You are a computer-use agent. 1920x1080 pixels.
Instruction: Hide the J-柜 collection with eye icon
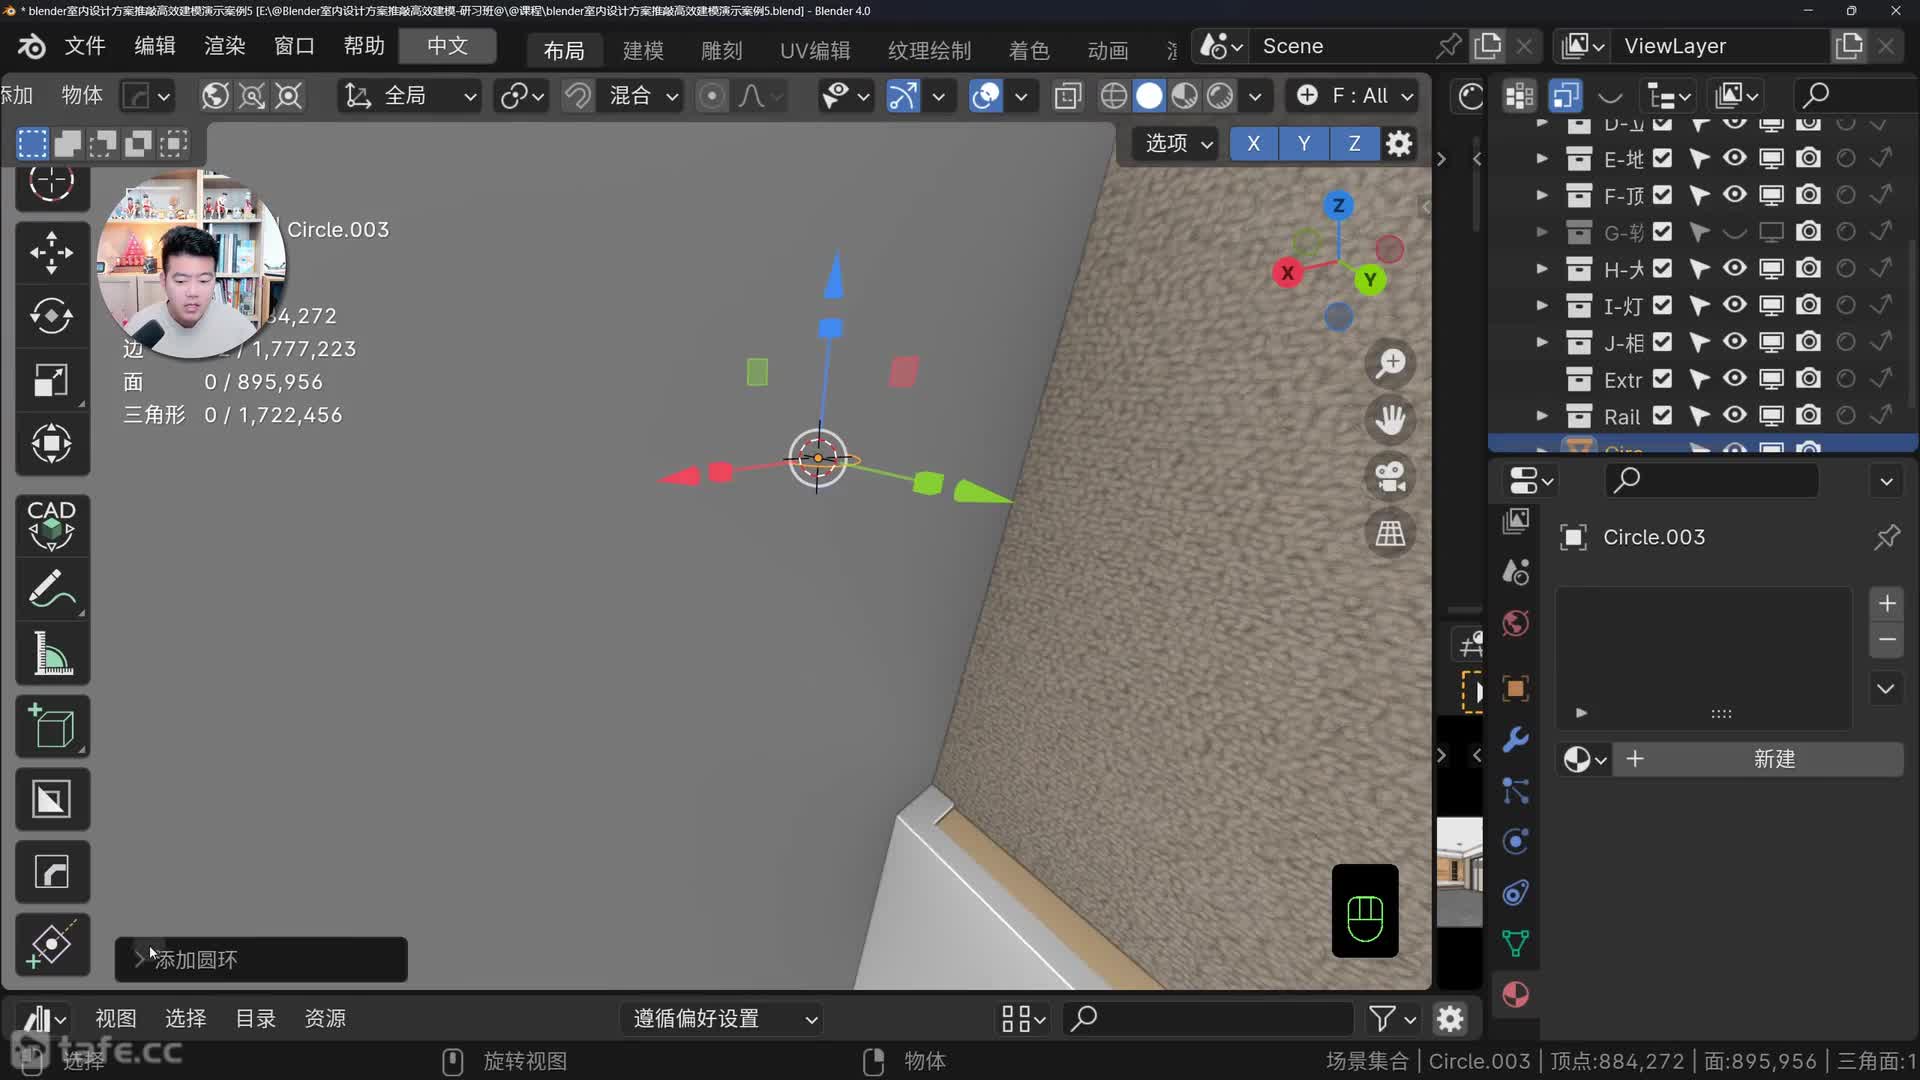click(1734, 342)
